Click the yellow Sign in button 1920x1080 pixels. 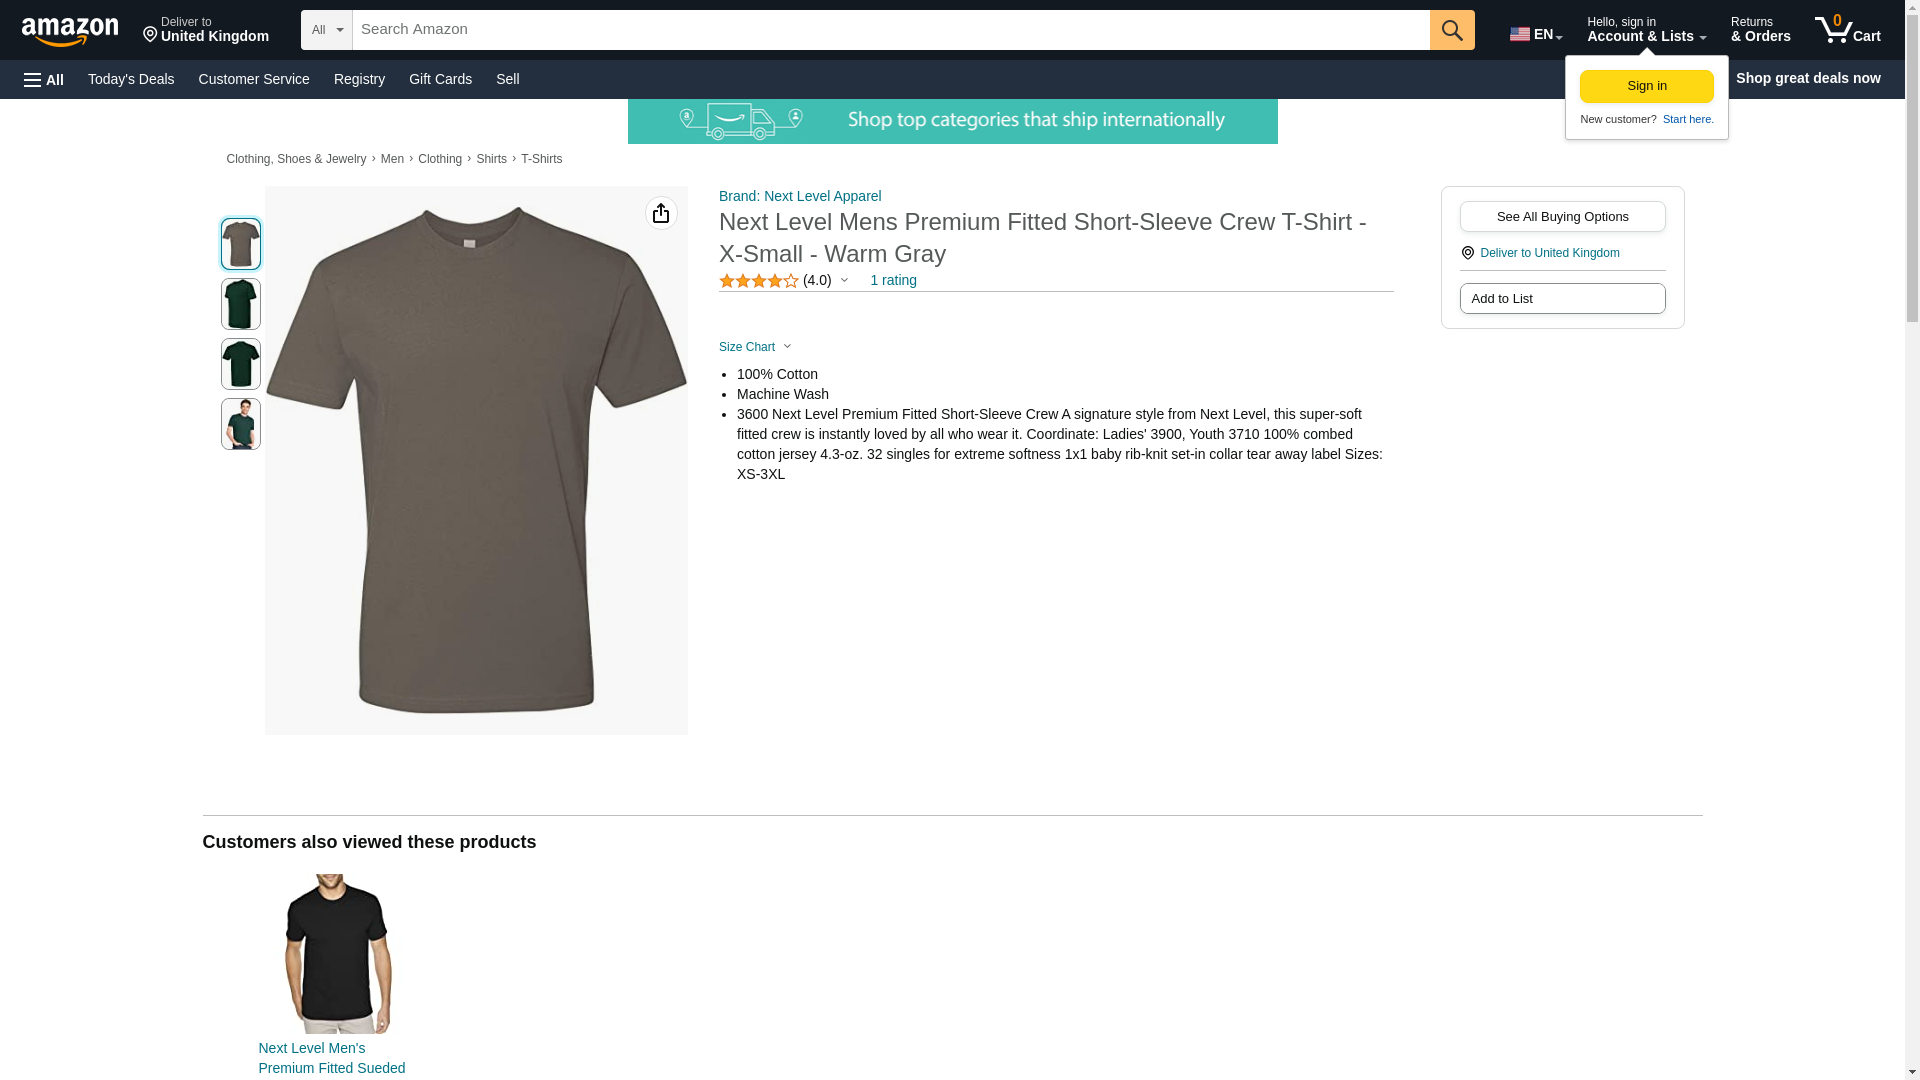coord(1646,86)
